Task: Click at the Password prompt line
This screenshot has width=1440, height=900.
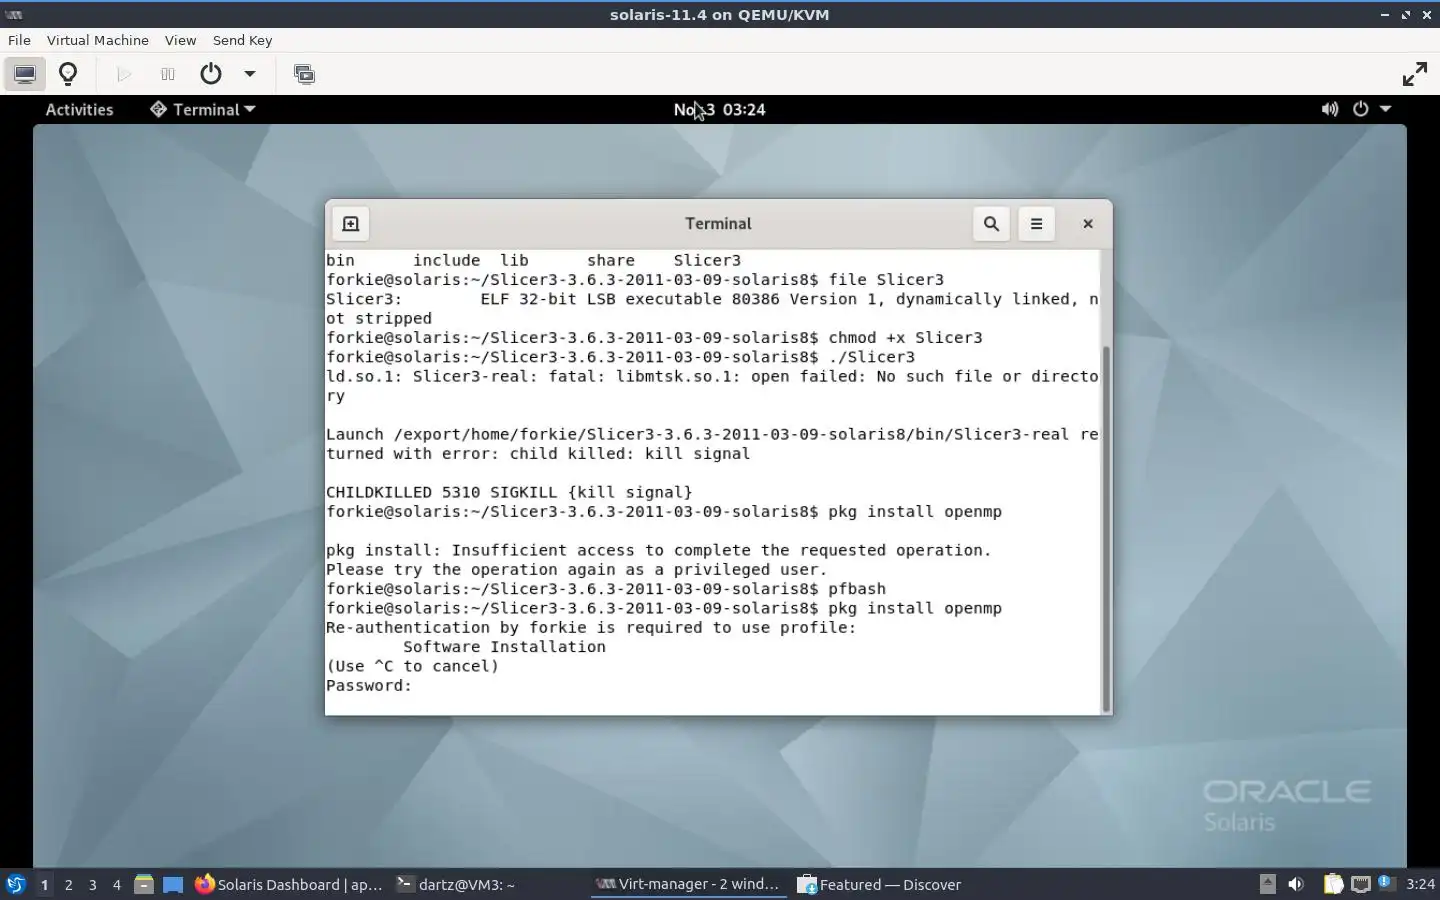Action: coord(368,686)
